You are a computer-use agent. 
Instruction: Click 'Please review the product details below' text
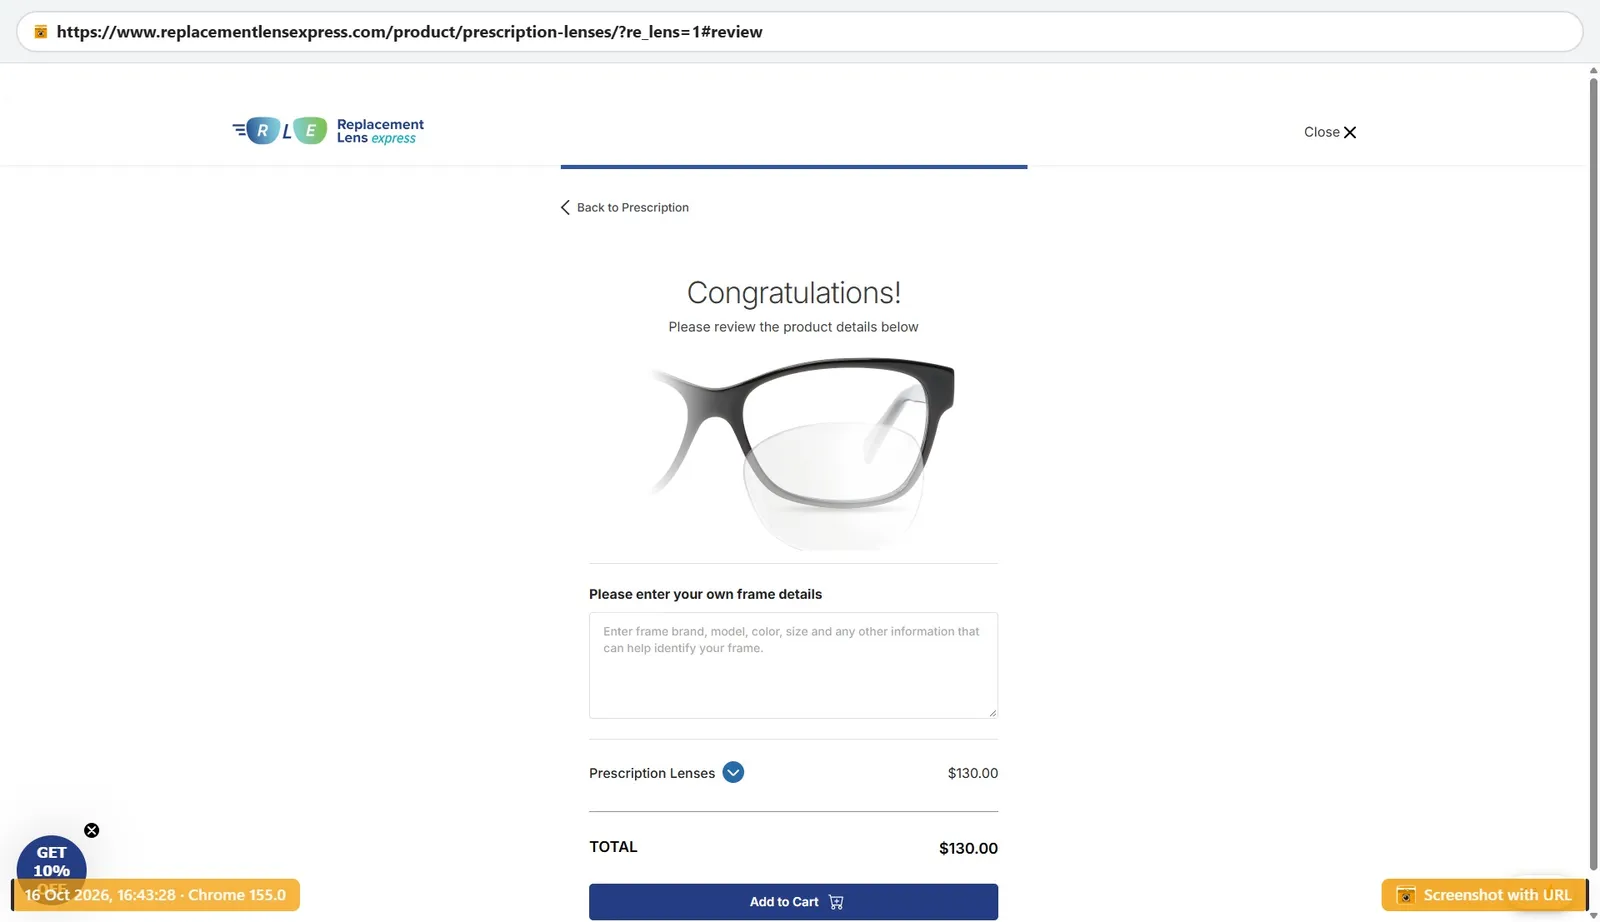point(793,327)
